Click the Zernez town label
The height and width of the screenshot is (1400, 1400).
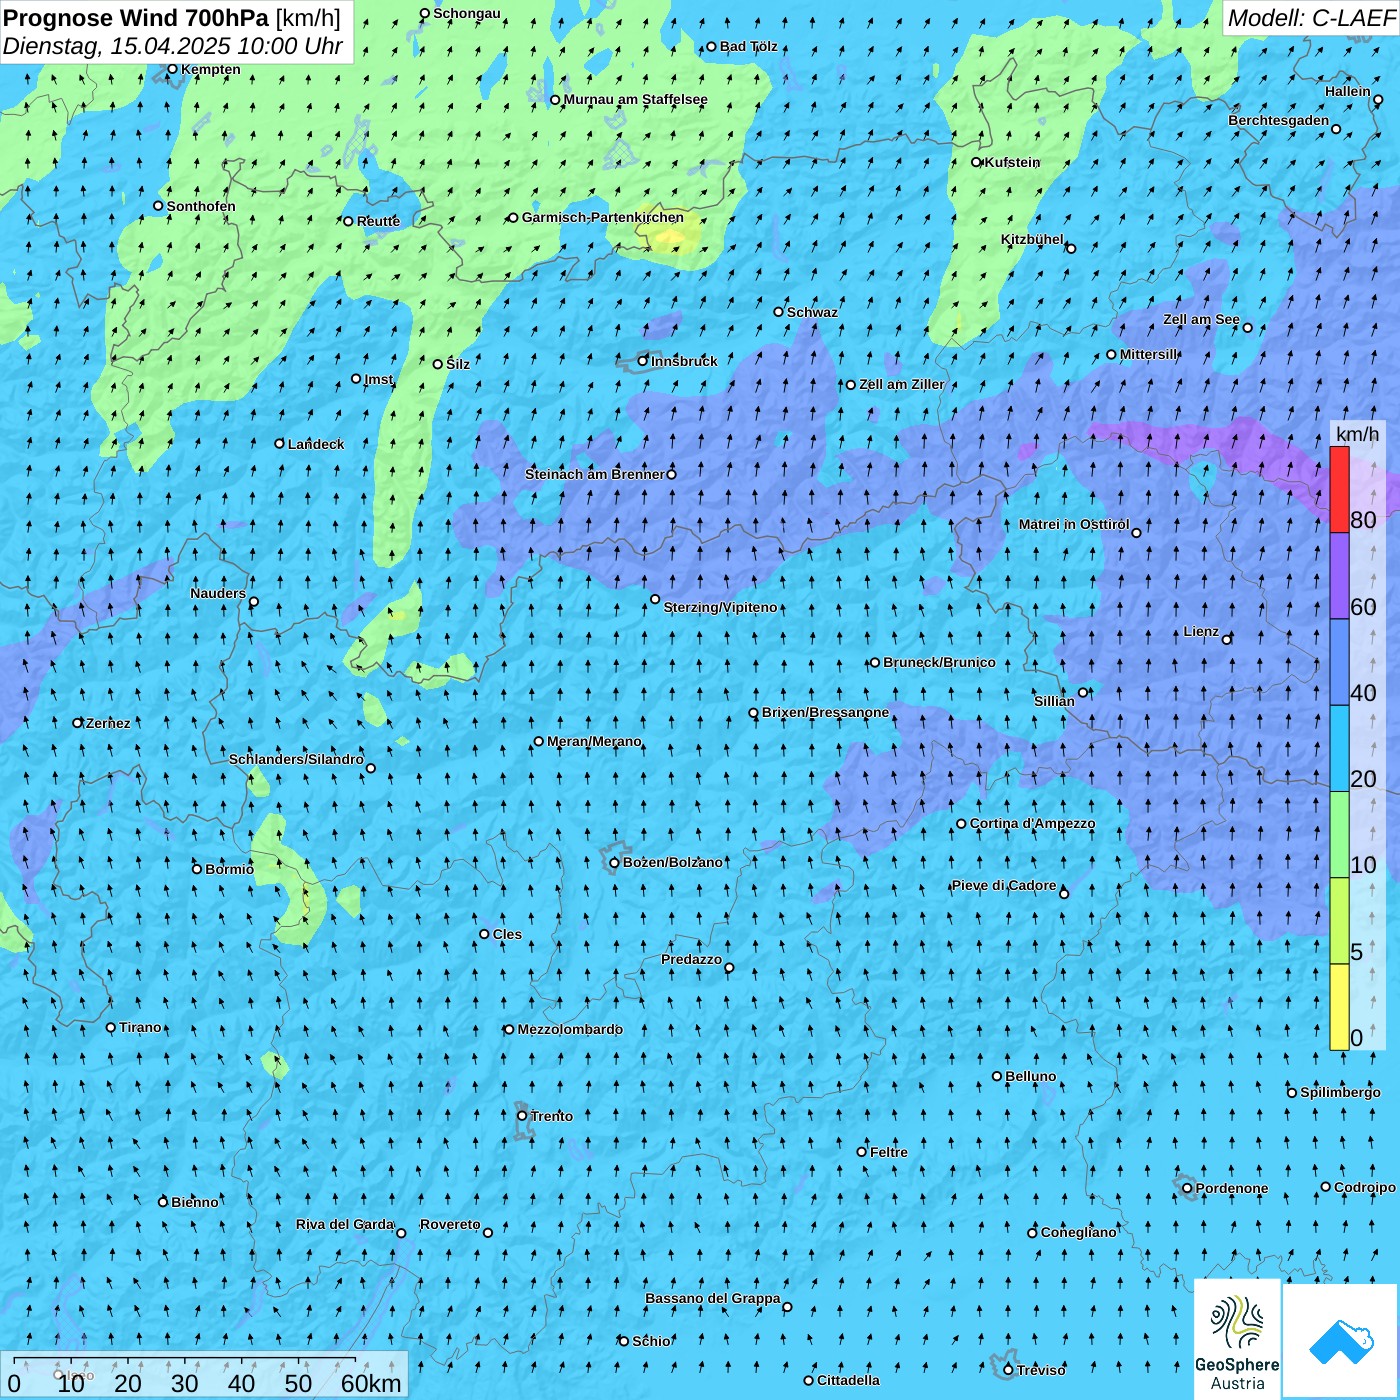coord(108,723)
